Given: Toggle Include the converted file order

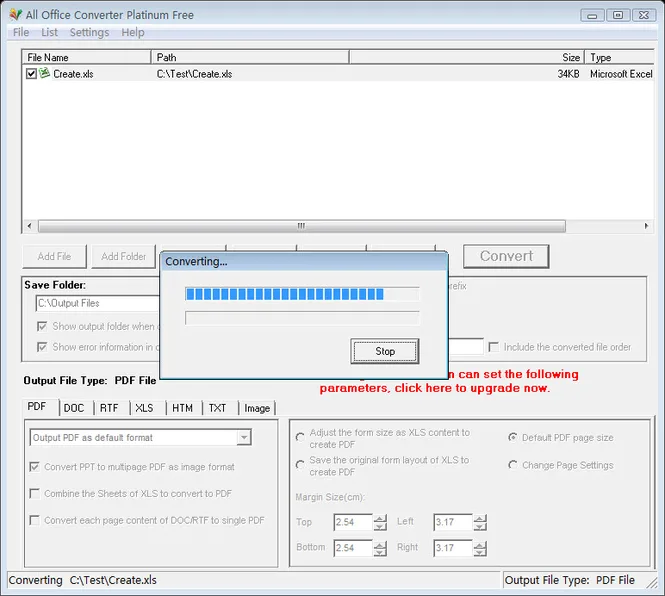Looking at the screenshot, I should [493, 347].
